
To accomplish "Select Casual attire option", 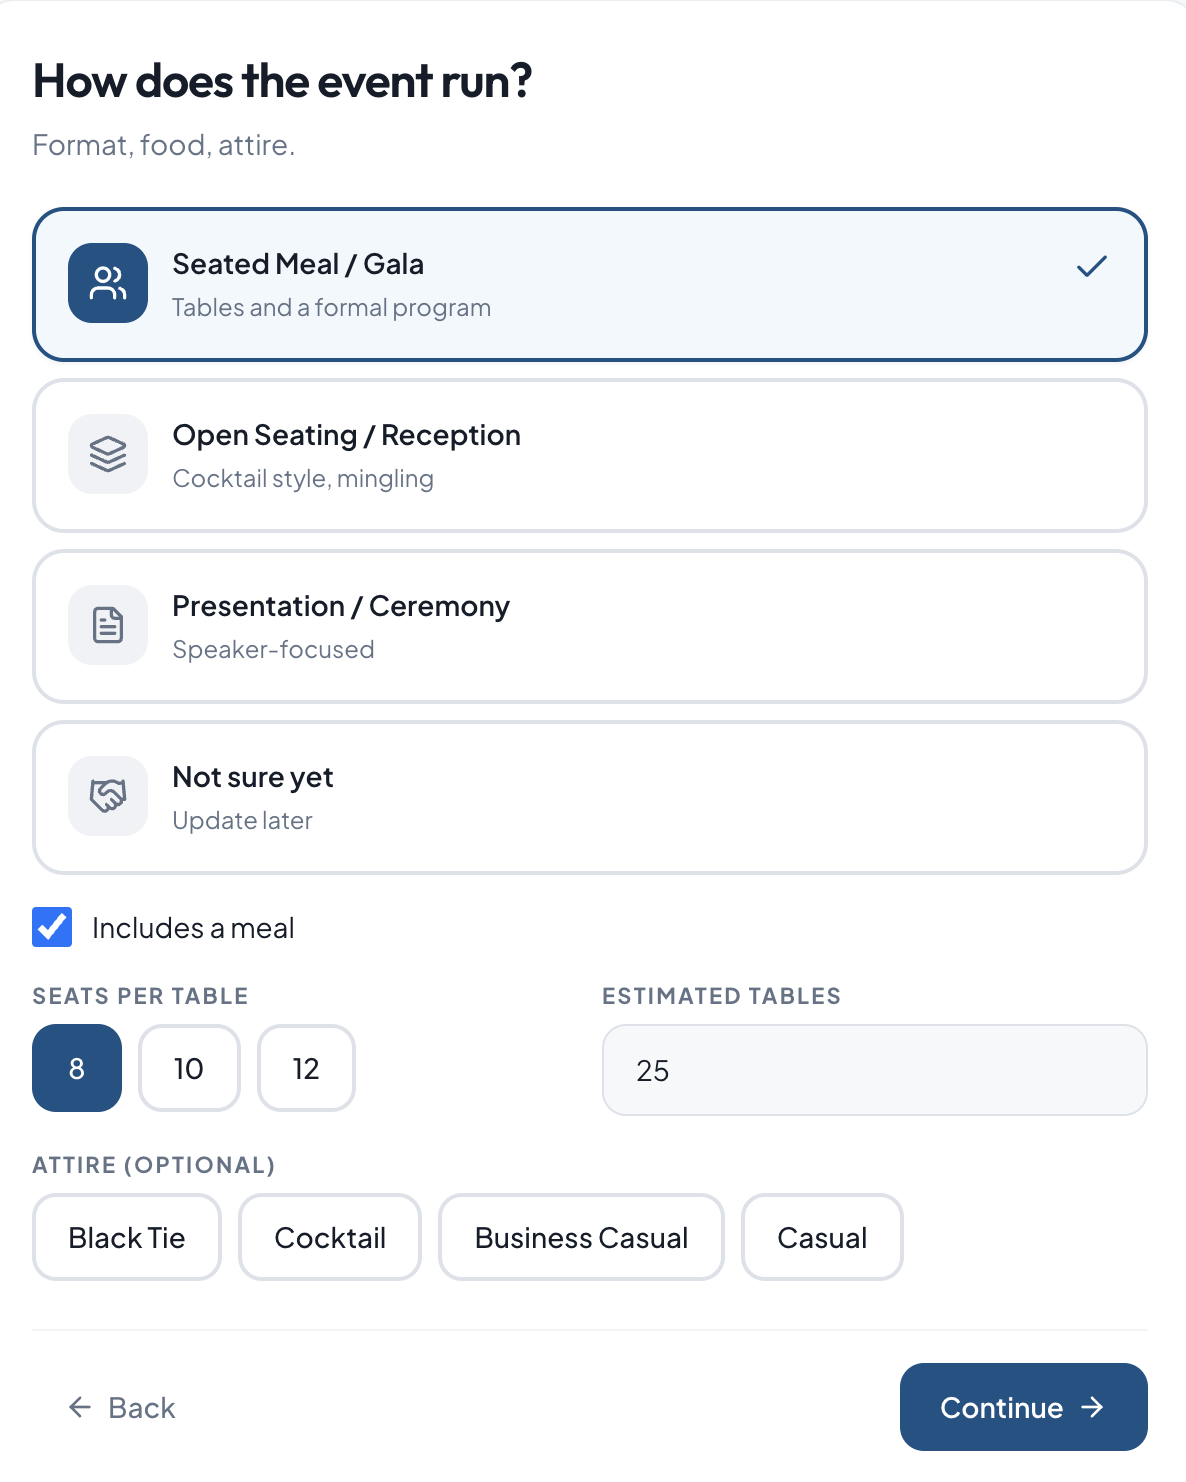I will (822, 1237).
